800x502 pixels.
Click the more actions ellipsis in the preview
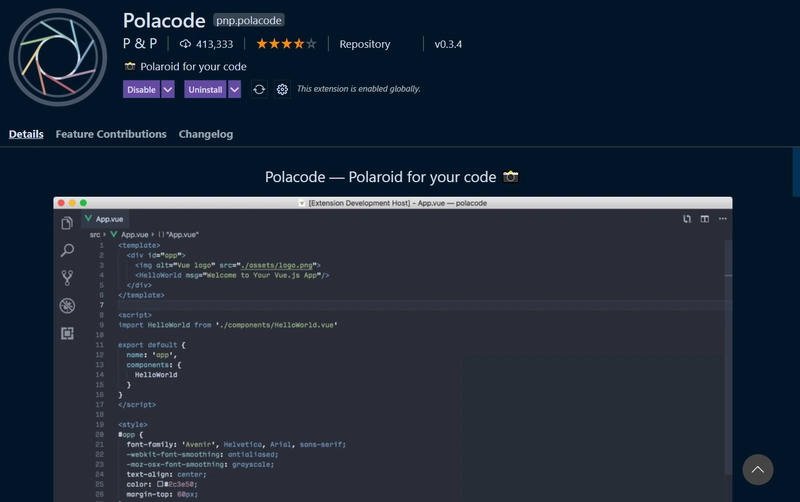pos(722,219)
